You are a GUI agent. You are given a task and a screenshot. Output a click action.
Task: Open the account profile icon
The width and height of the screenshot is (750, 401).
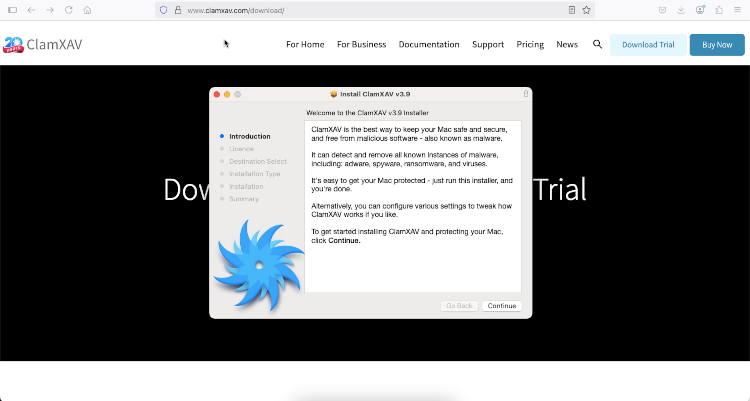700,10
